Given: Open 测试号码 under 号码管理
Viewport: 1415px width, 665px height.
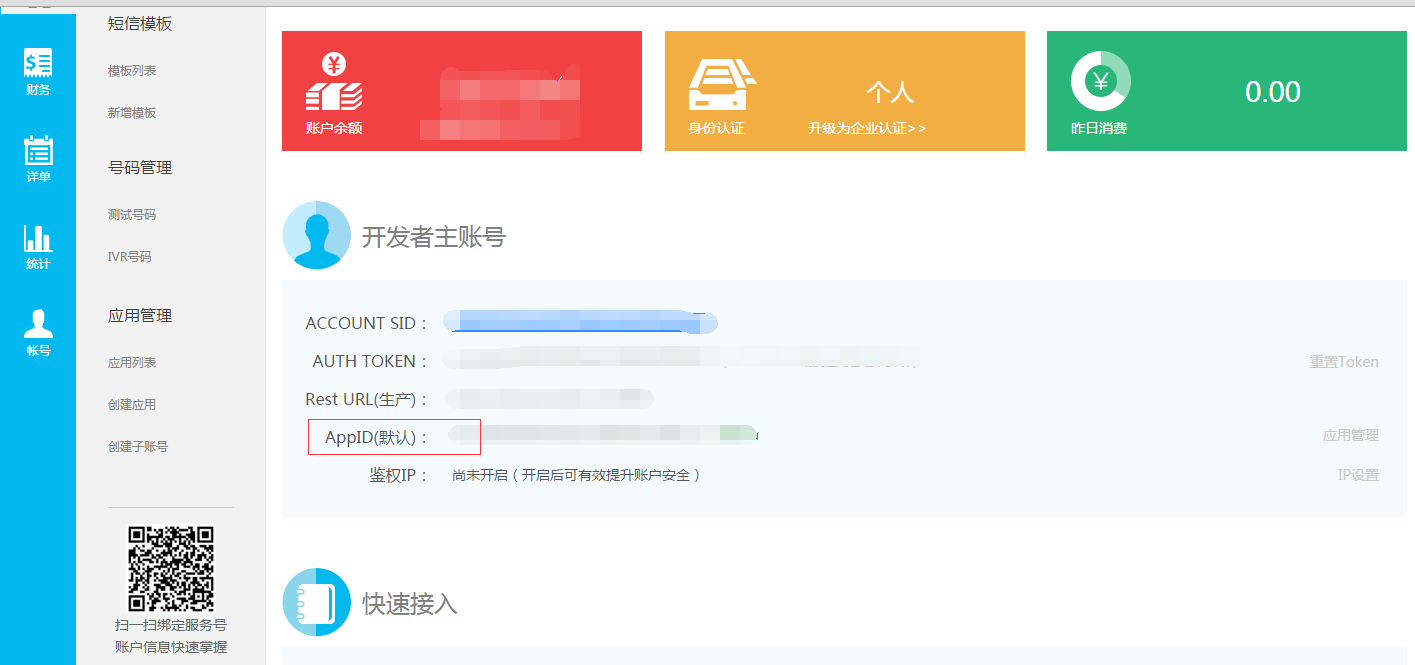Looking at the screenshot, I should (132, 215).
